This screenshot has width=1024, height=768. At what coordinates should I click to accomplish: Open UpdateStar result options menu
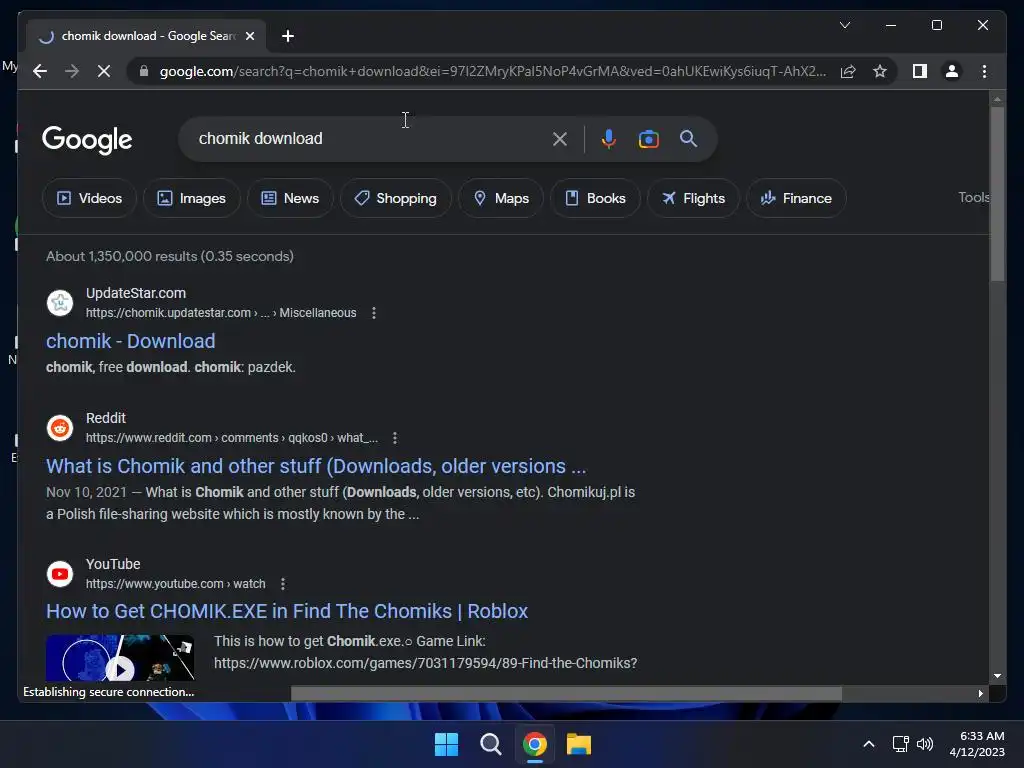(x=374, y=313)
